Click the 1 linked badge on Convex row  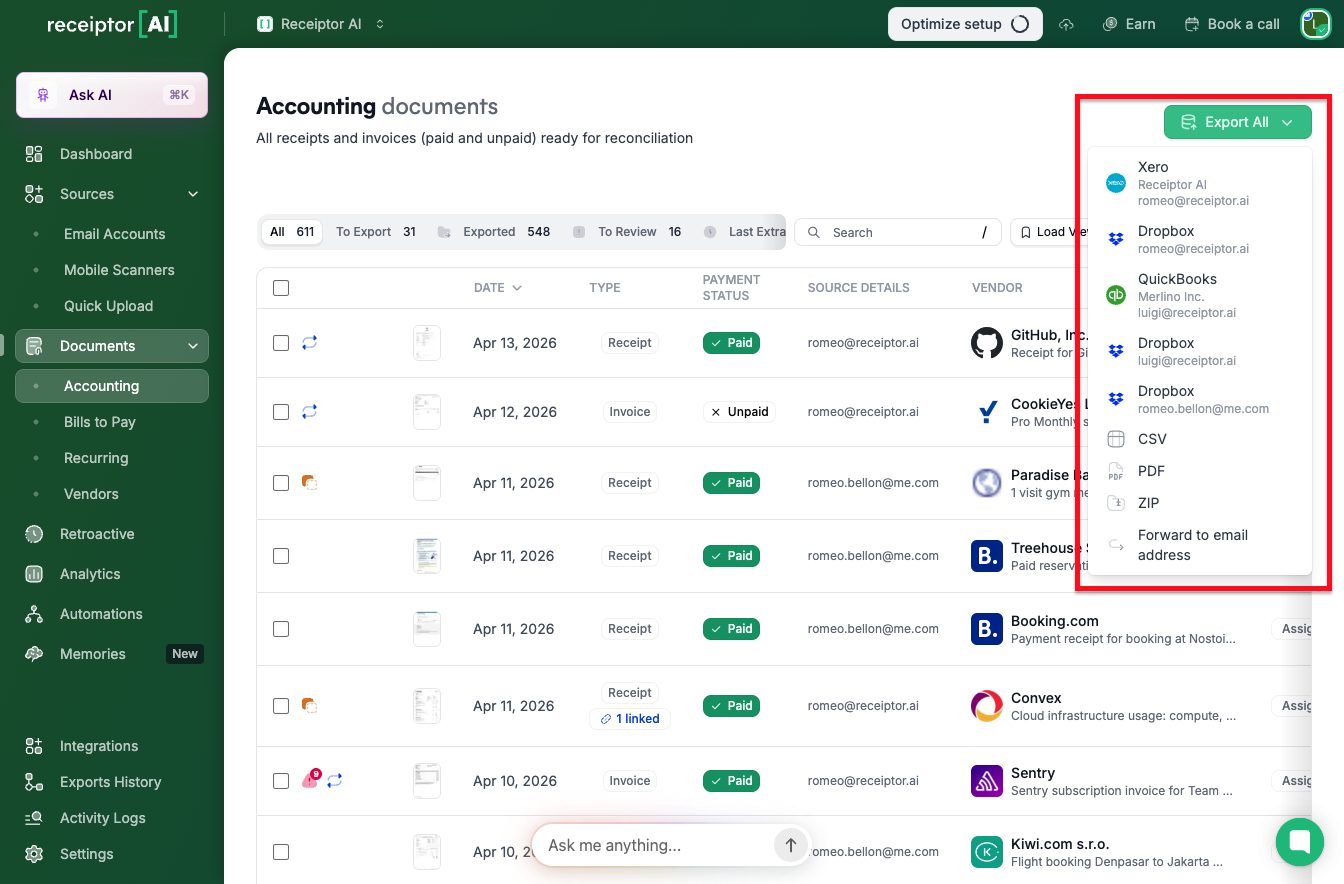coord(630,719)
